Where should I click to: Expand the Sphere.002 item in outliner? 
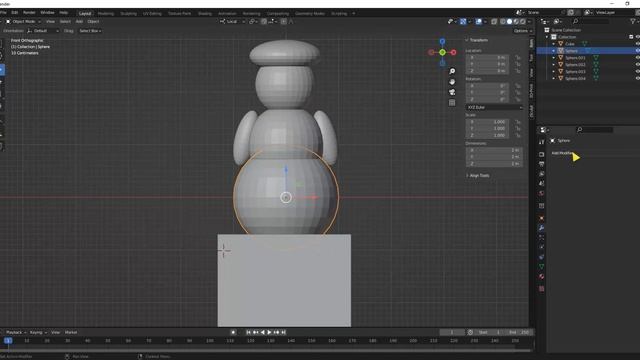(x=553, y=64)
